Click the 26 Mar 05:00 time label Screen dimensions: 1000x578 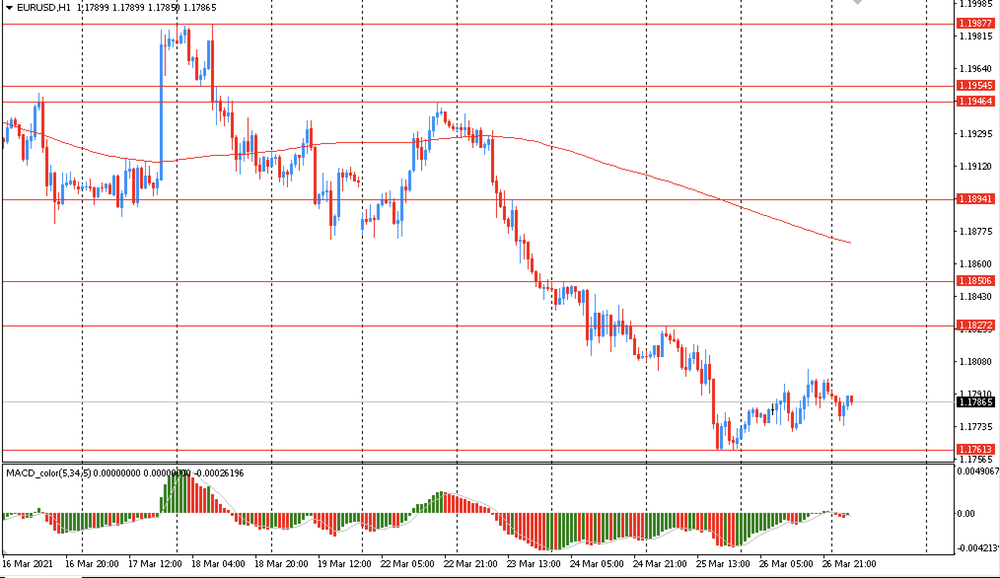pos(786,564)
